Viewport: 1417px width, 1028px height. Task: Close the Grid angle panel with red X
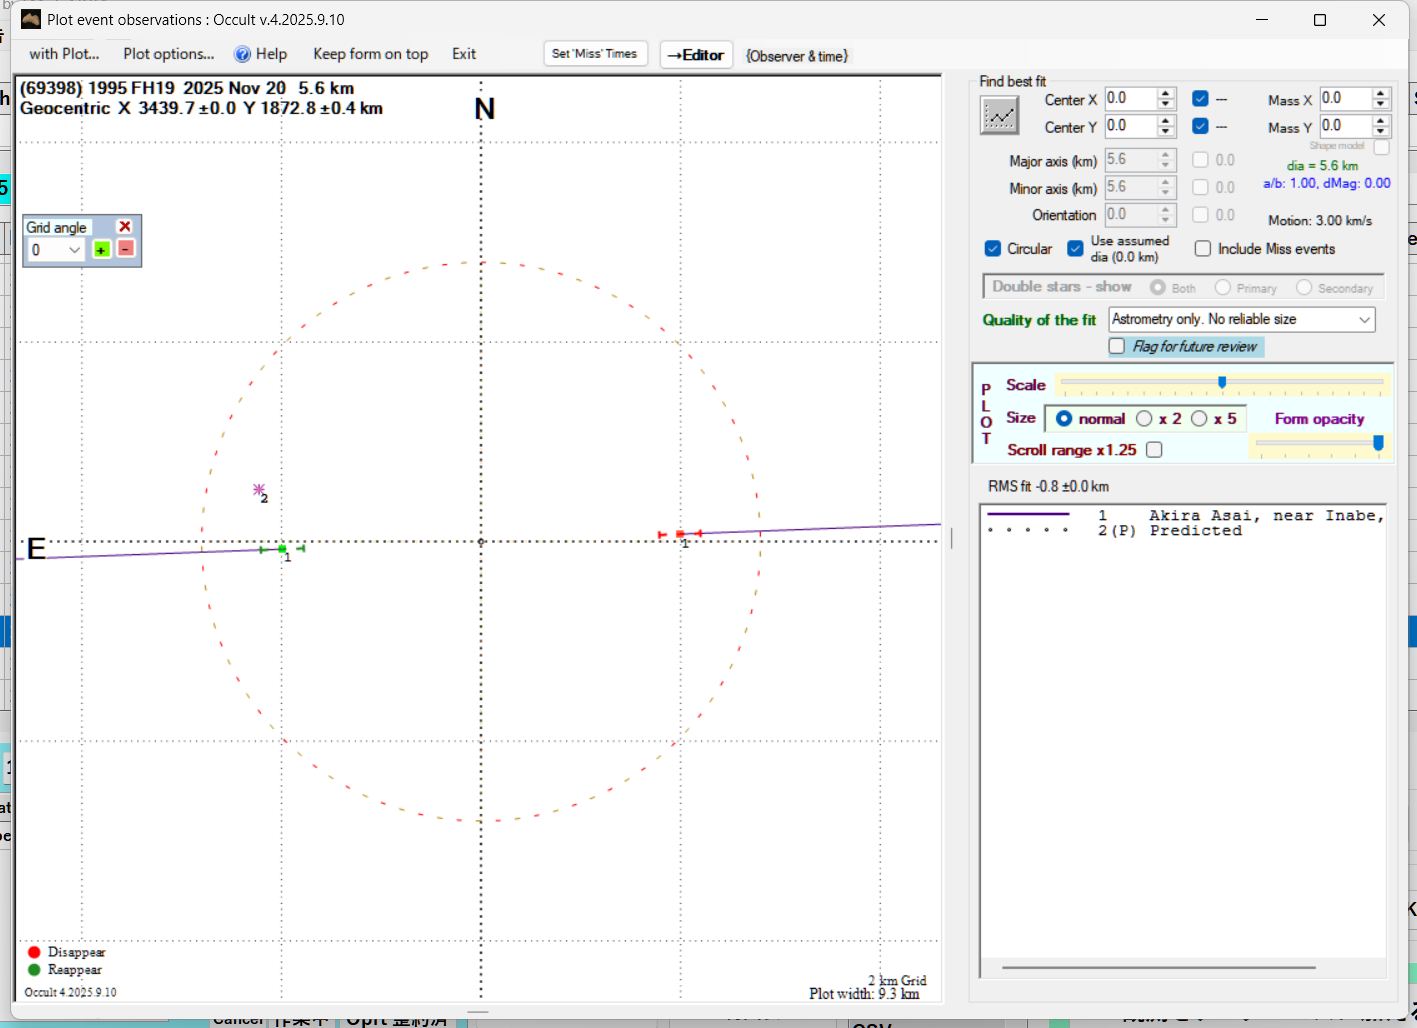point(125,227)
